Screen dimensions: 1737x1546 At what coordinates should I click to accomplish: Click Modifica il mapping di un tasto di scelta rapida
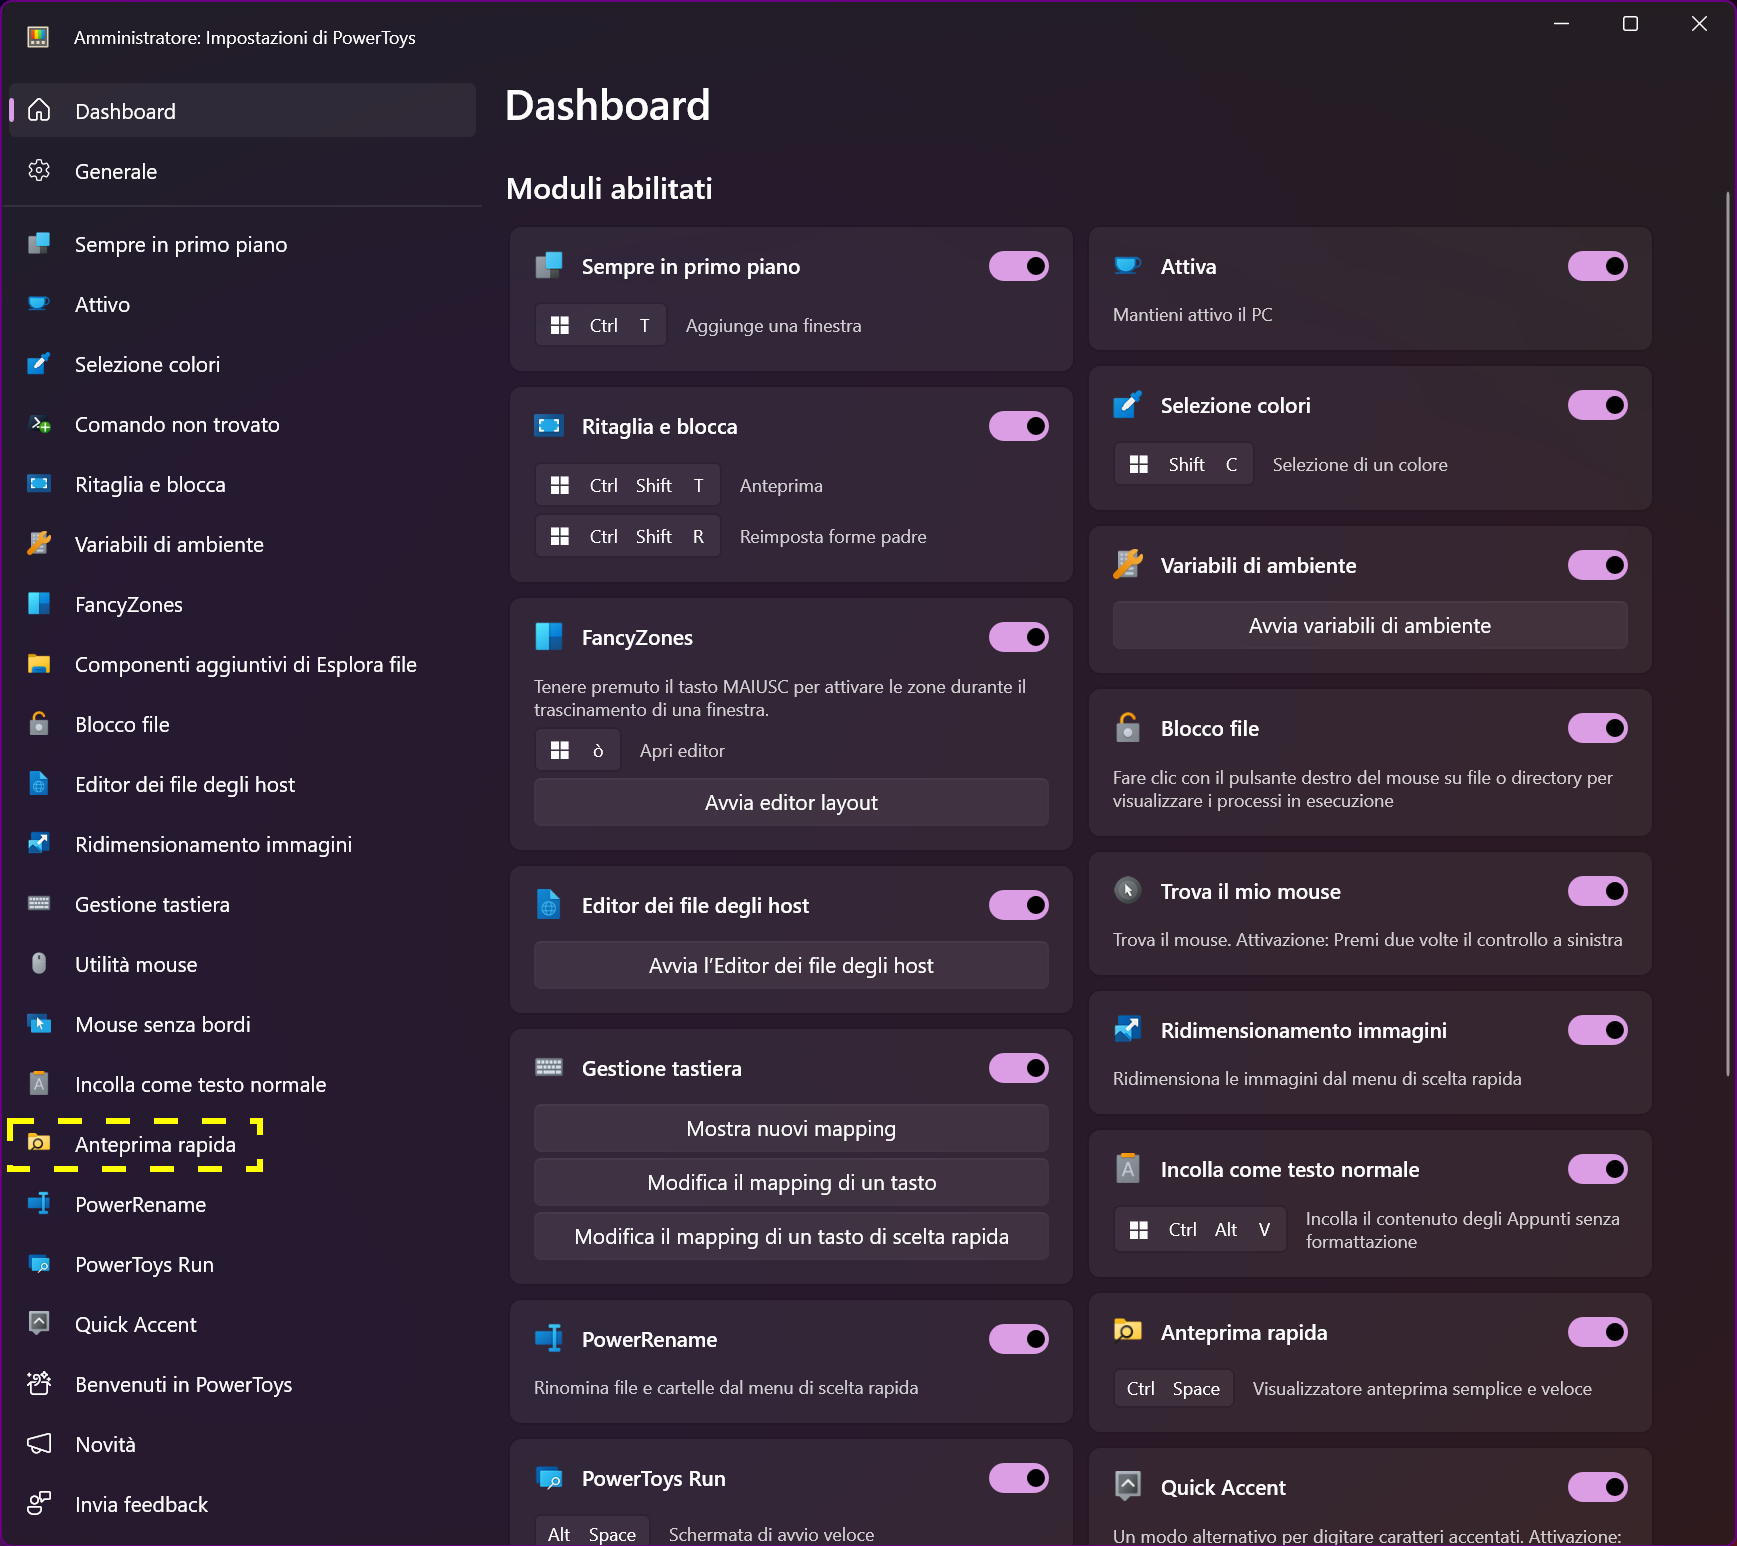[791, 1236]
